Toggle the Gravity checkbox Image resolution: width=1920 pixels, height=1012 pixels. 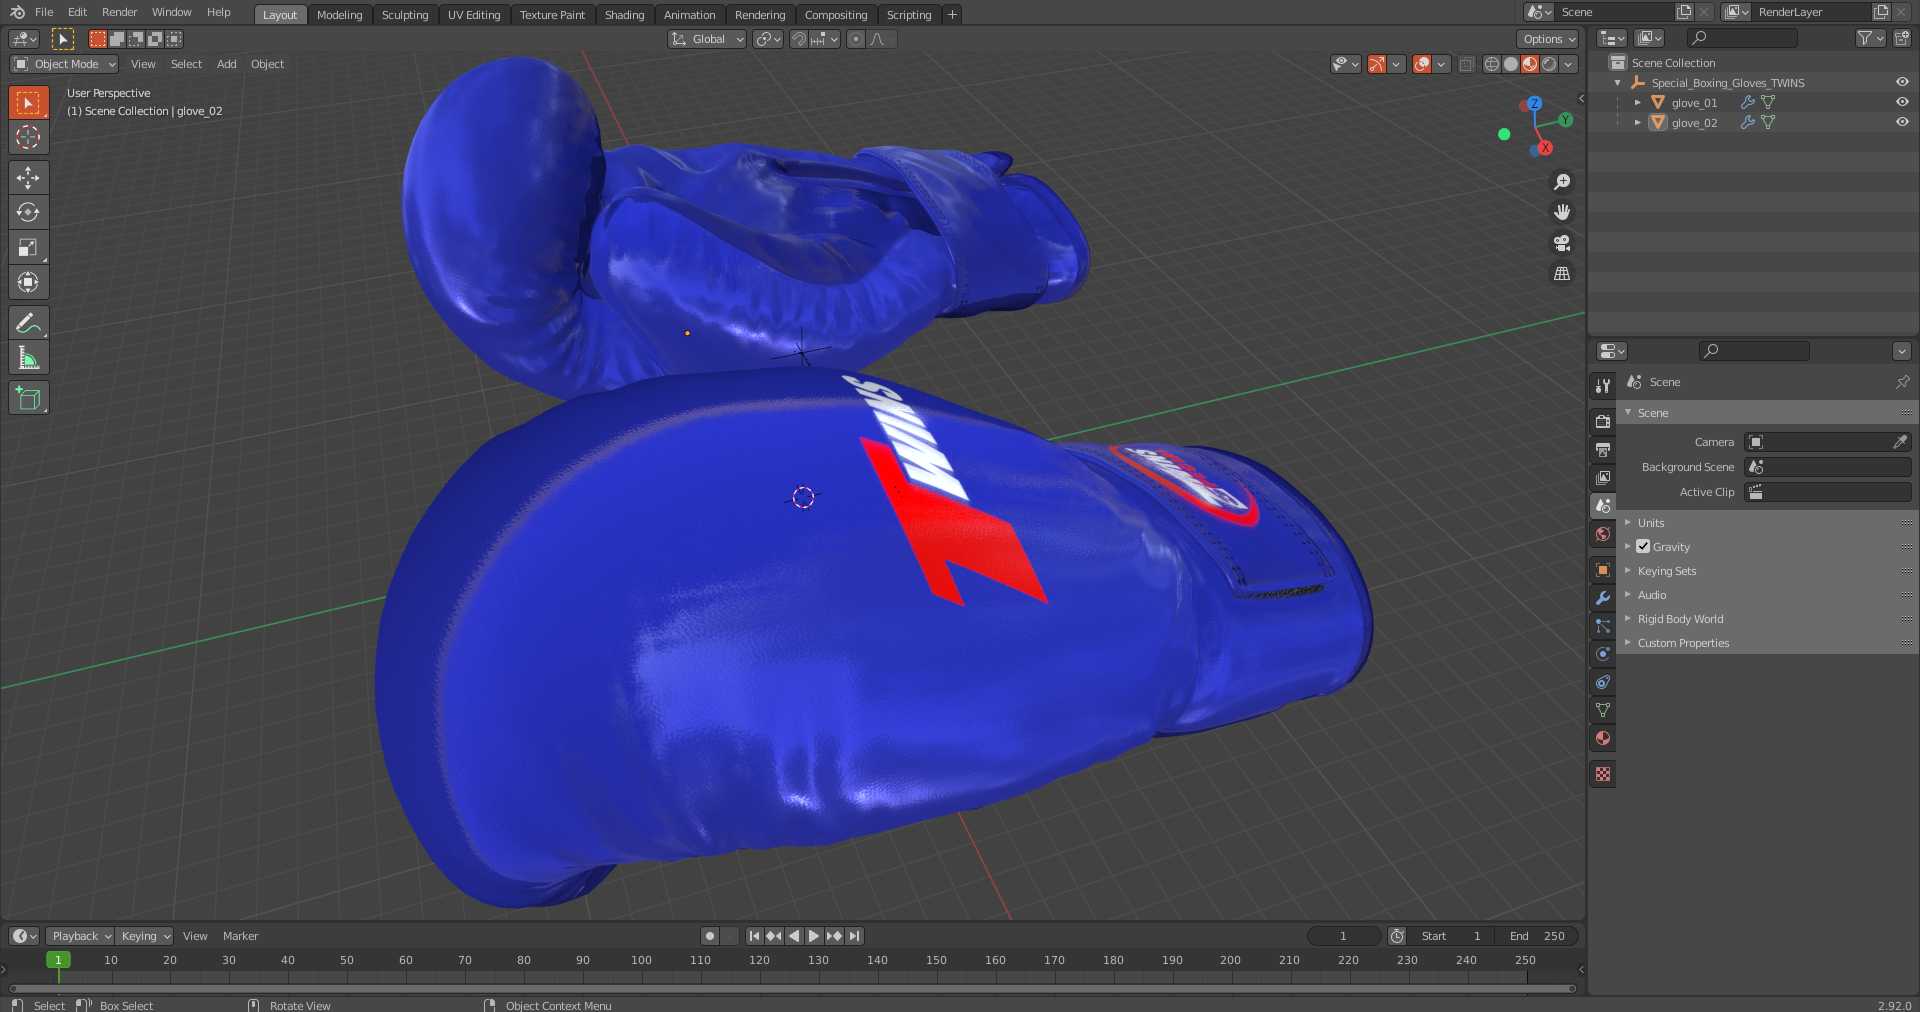coord(1643,546)
